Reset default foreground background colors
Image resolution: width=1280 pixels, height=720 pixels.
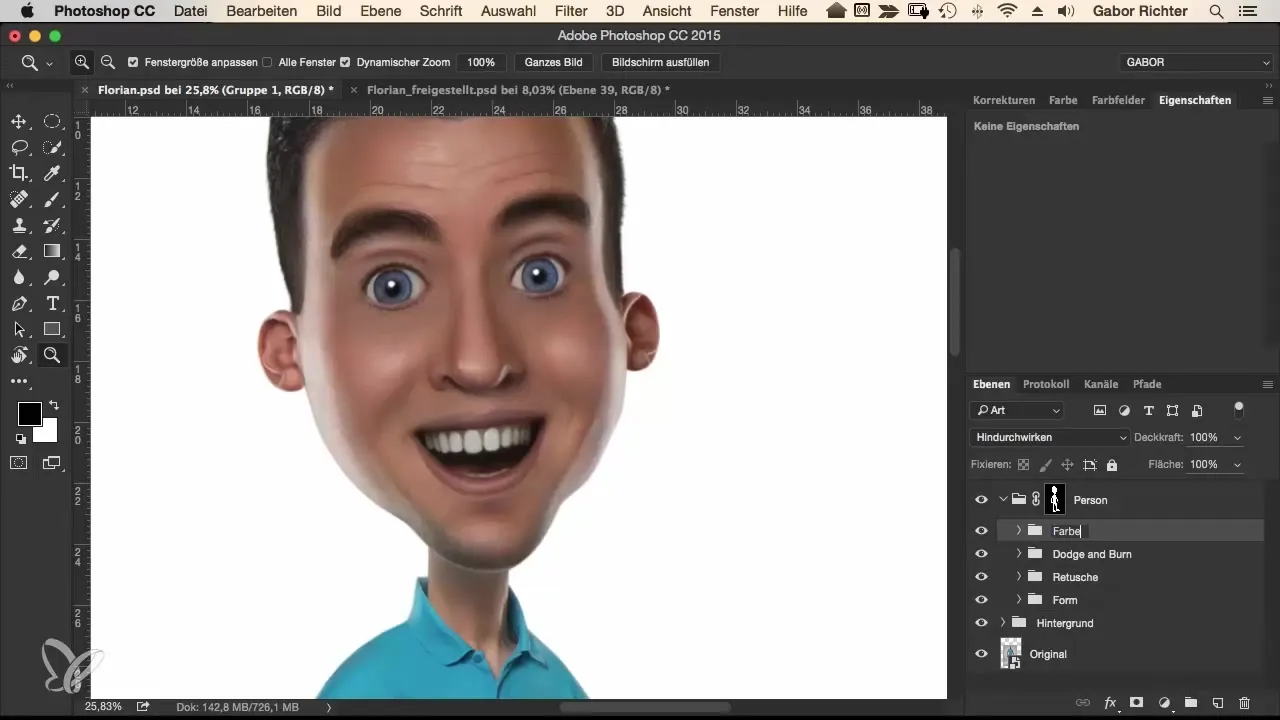[19, 439]
